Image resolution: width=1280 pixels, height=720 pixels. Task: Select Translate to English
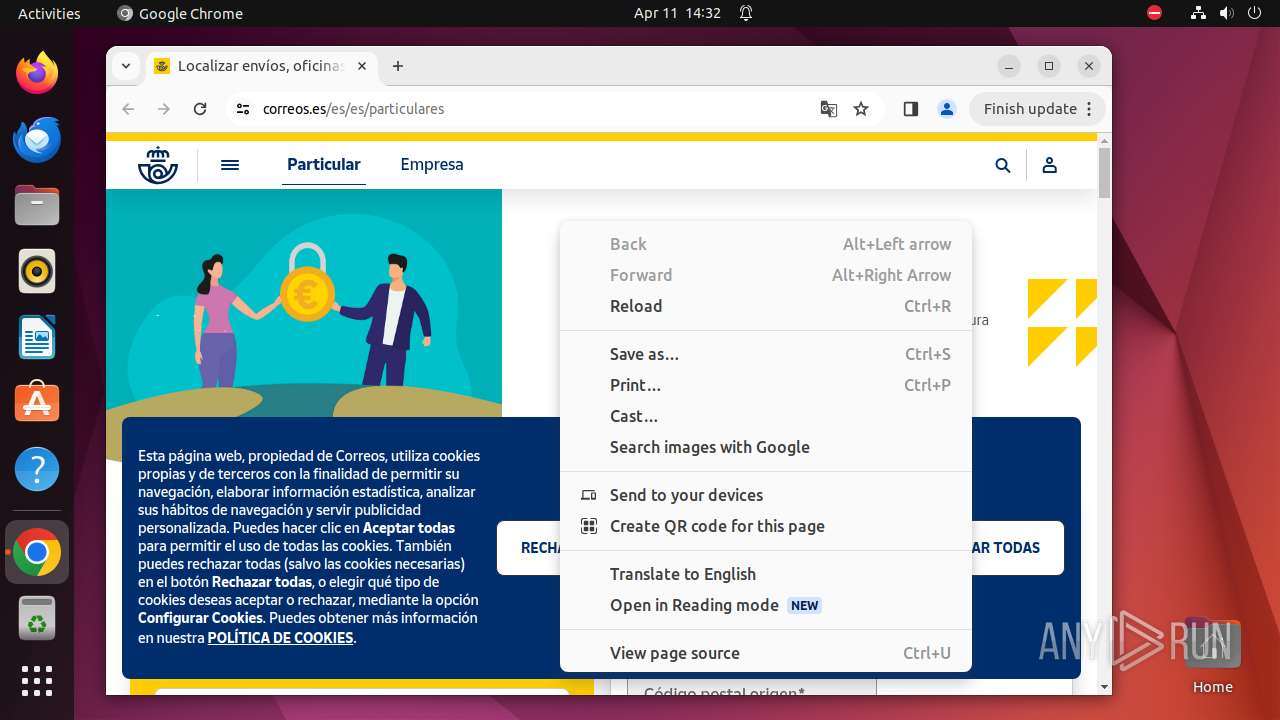point(766,574)
